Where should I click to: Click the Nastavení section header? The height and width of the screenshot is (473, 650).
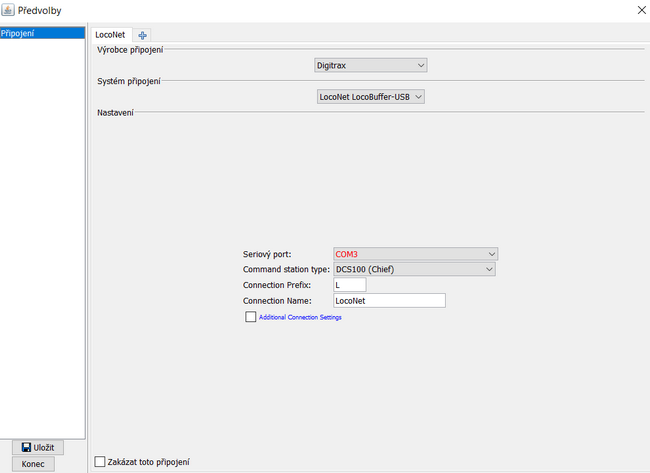115,112
